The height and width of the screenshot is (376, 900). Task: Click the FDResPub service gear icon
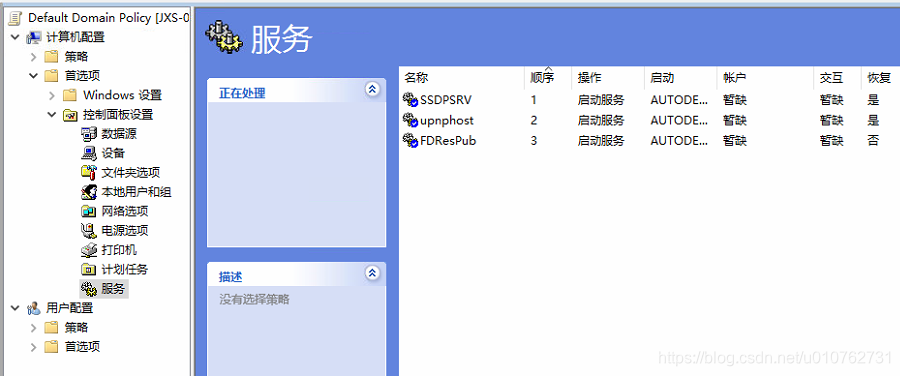coord(410,140)
